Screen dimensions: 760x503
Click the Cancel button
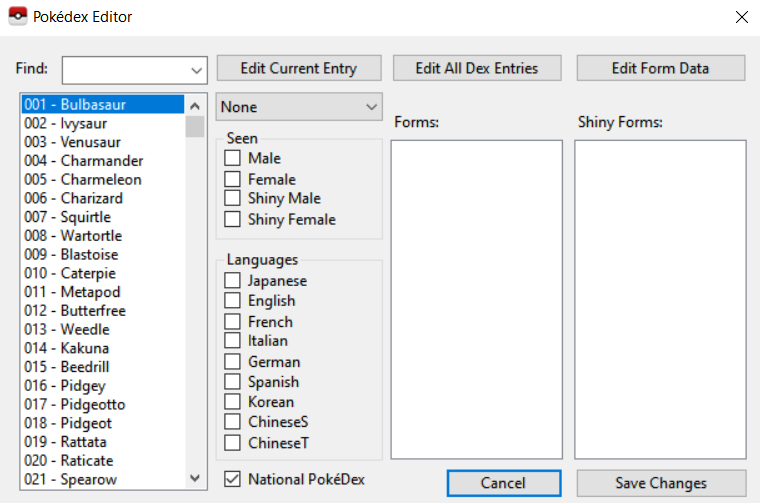pyautogui.click(x=504, y=483)
